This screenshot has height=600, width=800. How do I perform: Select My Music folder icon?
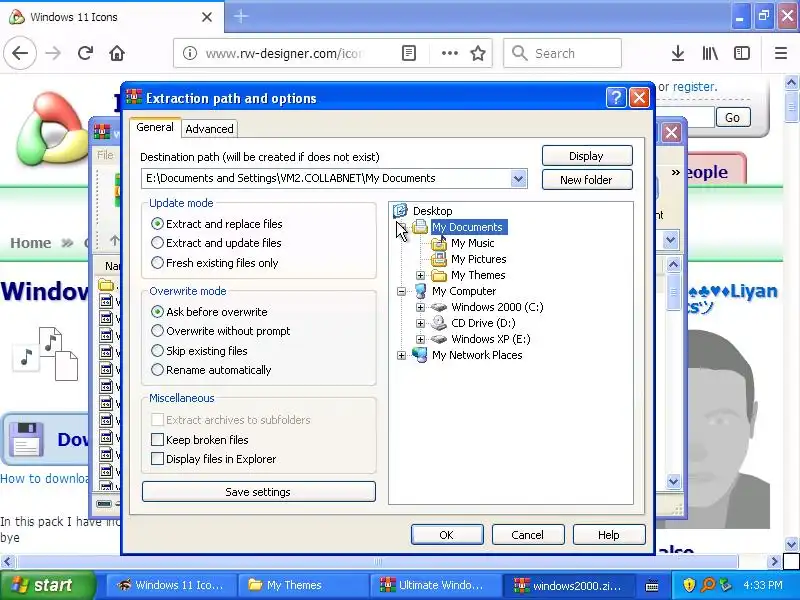coord(439,244)
